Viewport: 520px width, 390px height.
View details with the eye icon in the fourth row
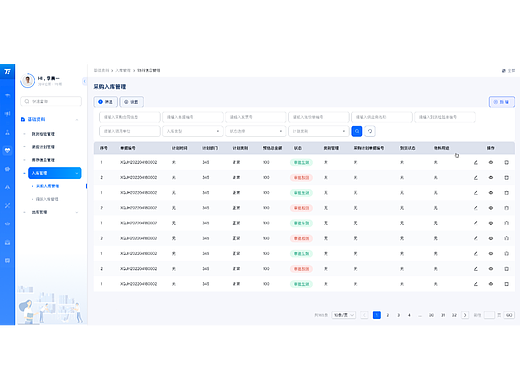[491, 208]
